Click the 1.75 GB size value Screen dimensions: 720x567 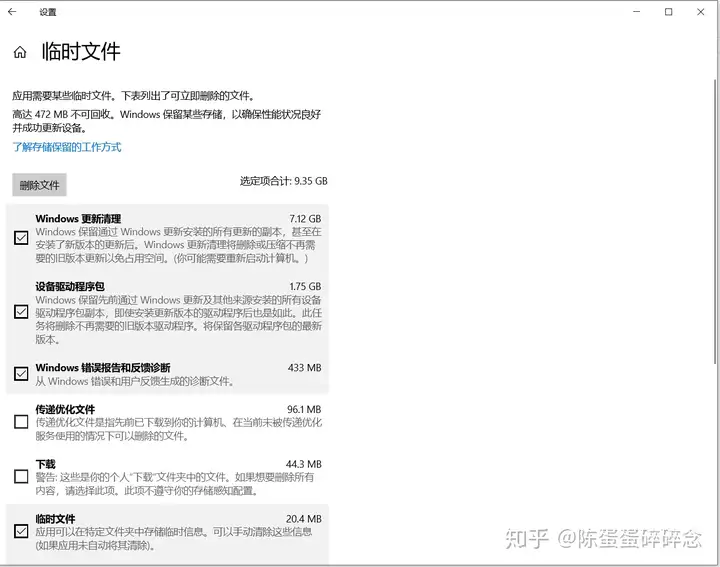pos(305,286)
